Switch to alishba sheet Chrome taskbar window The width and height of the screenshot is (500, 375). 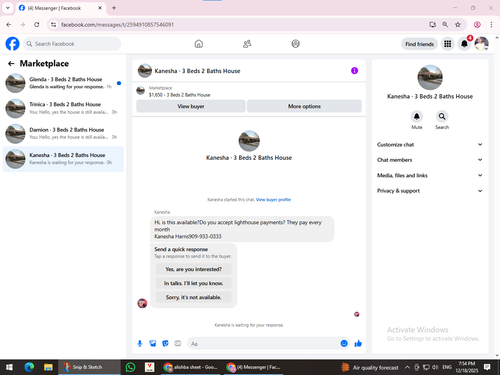(x=191, y=367)
